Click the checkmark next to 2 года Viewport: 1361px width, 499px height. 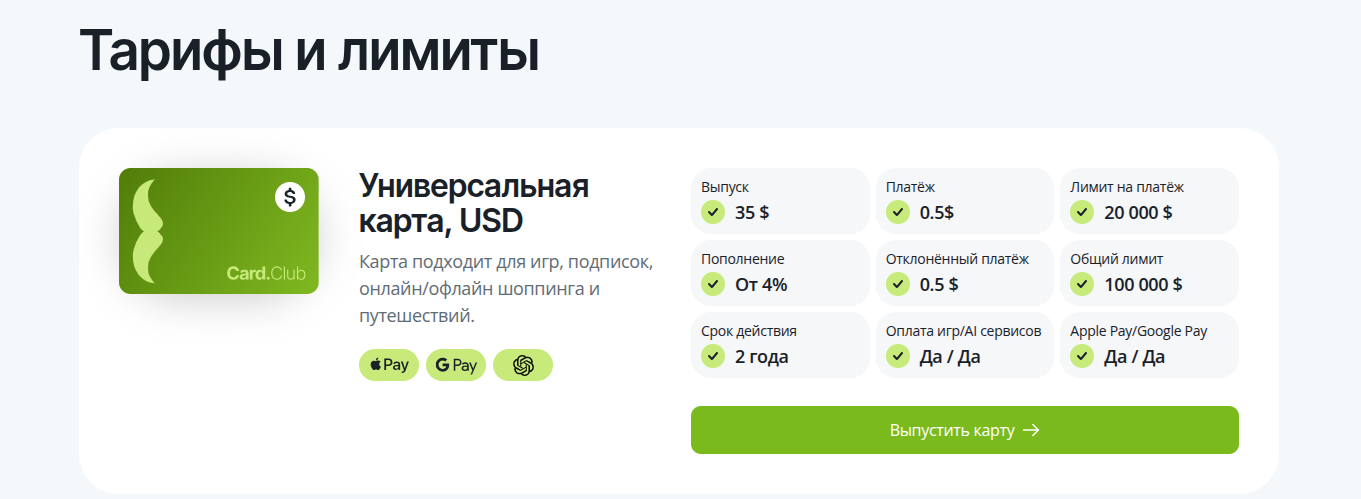point(713,356)
